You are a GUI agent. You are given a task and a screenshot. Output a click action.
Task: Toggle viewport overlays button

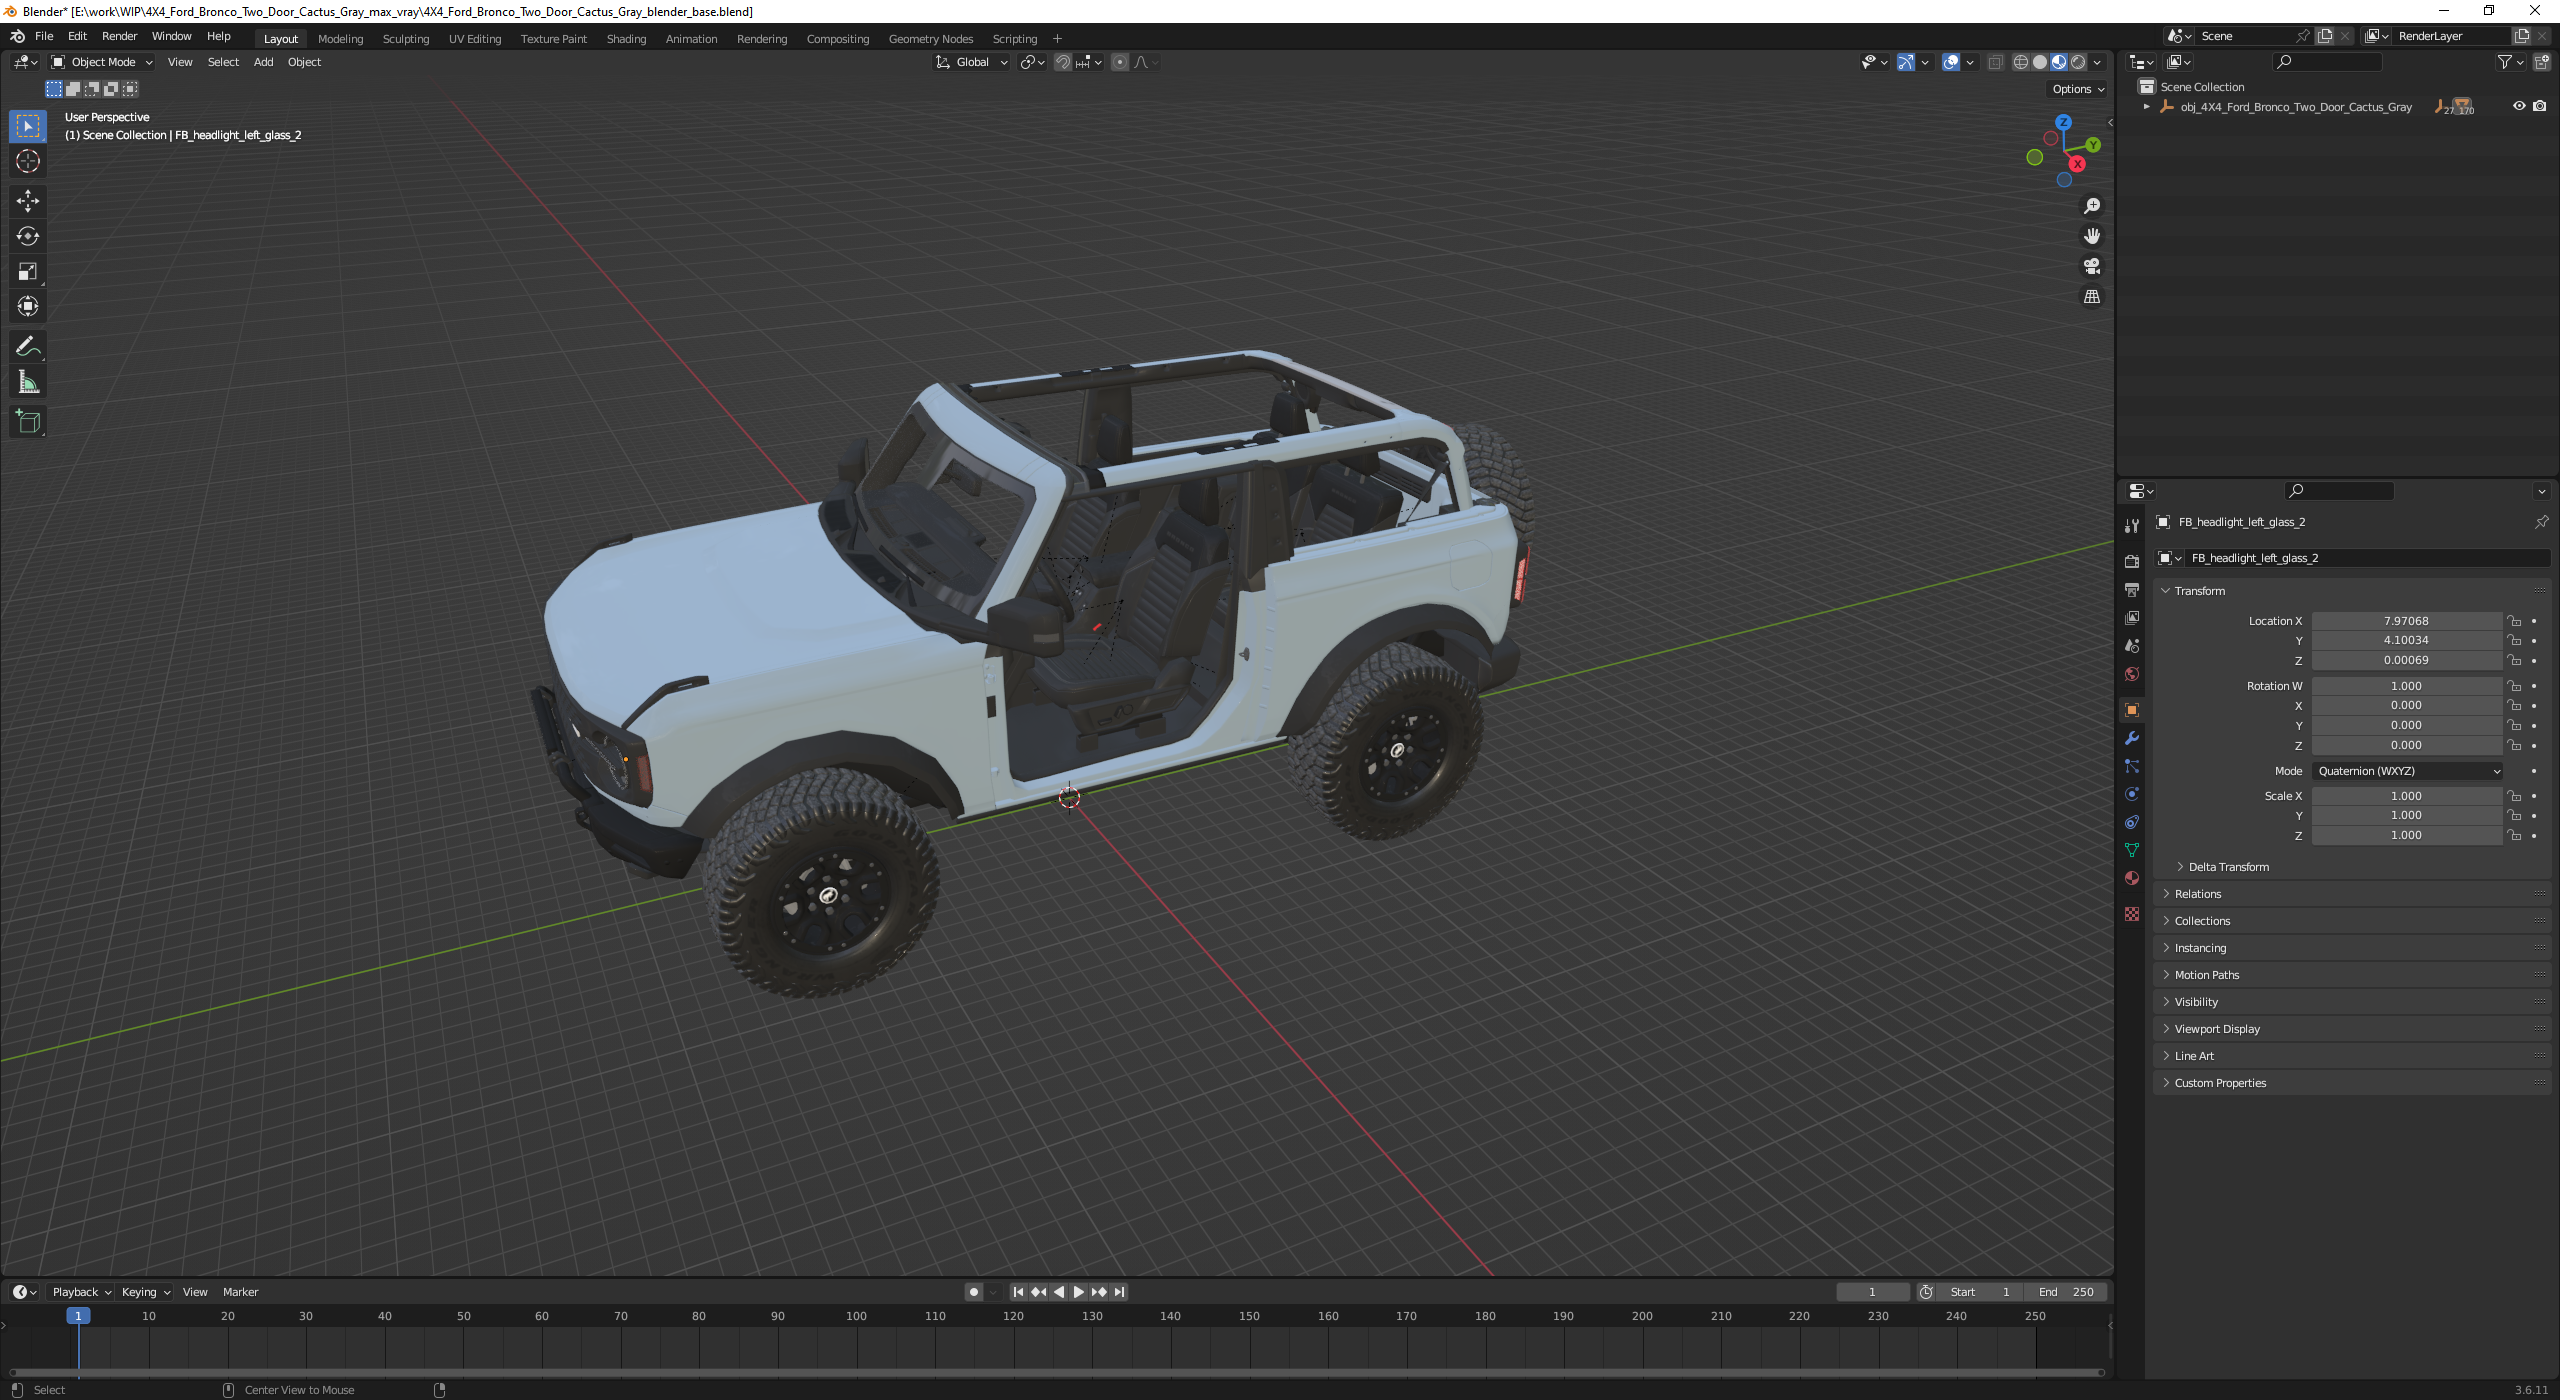click(1951, 62)
